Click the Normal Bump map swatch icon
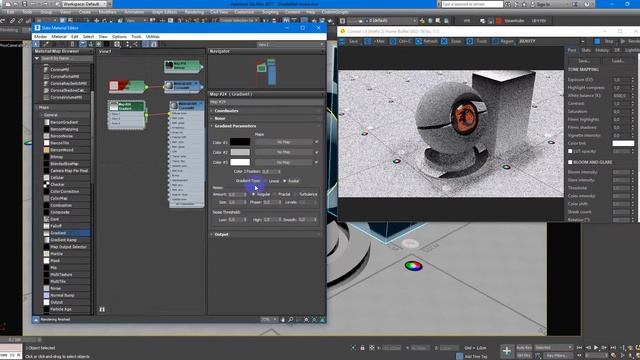Image resolution: width=640 pixels, height=360 pixels. 46,296
